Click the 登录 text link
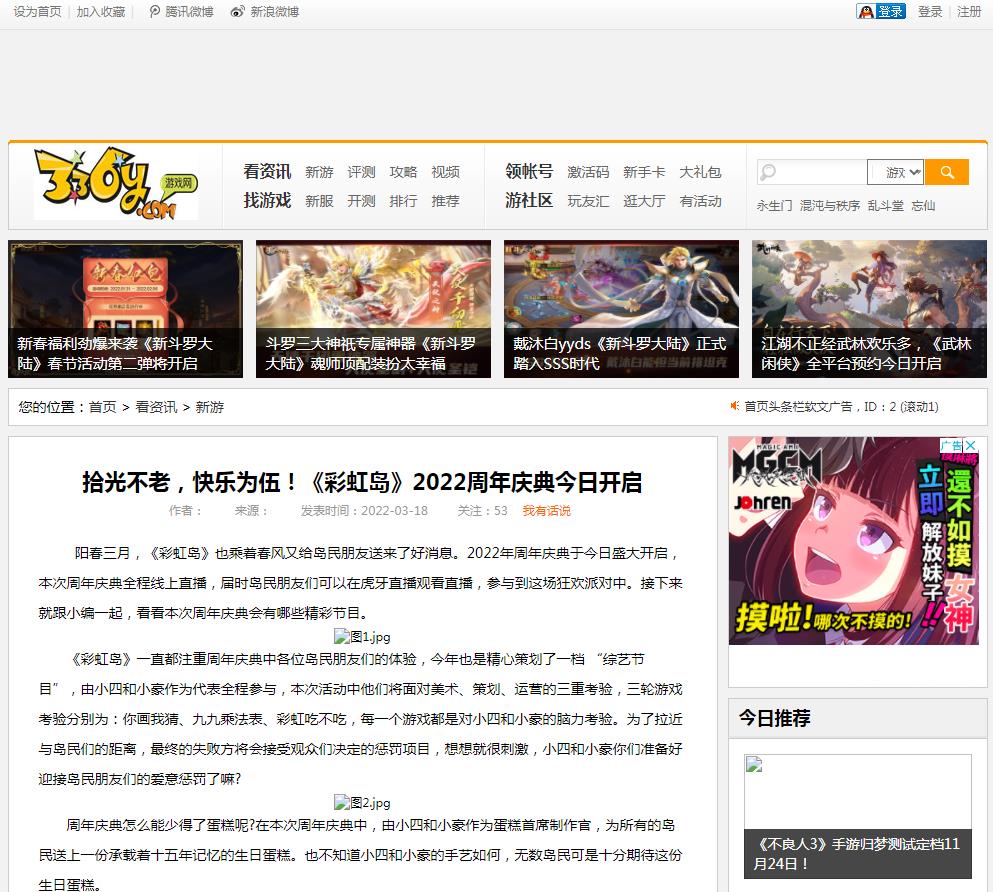The width and height of the screenshot is (993, 892). pos(930,11)
